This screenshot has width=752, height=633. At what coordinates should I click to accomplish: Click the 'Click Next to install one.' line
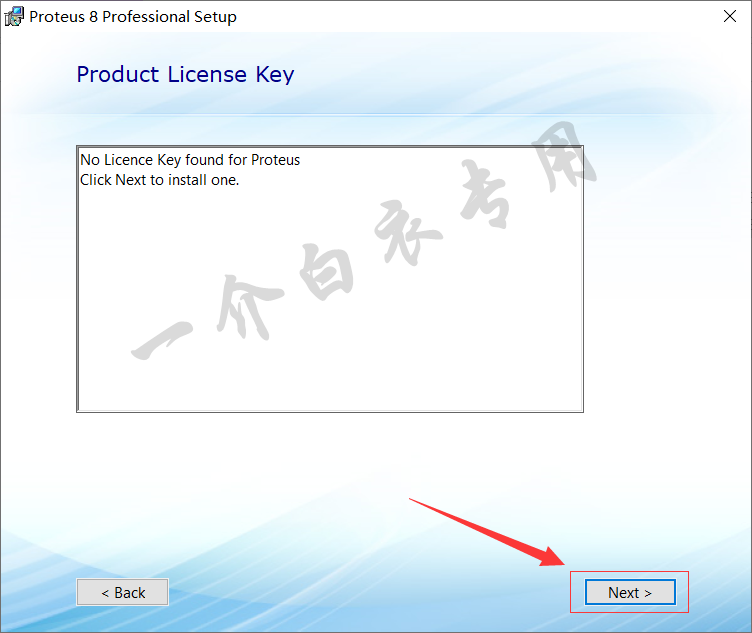tap(159, 180)
